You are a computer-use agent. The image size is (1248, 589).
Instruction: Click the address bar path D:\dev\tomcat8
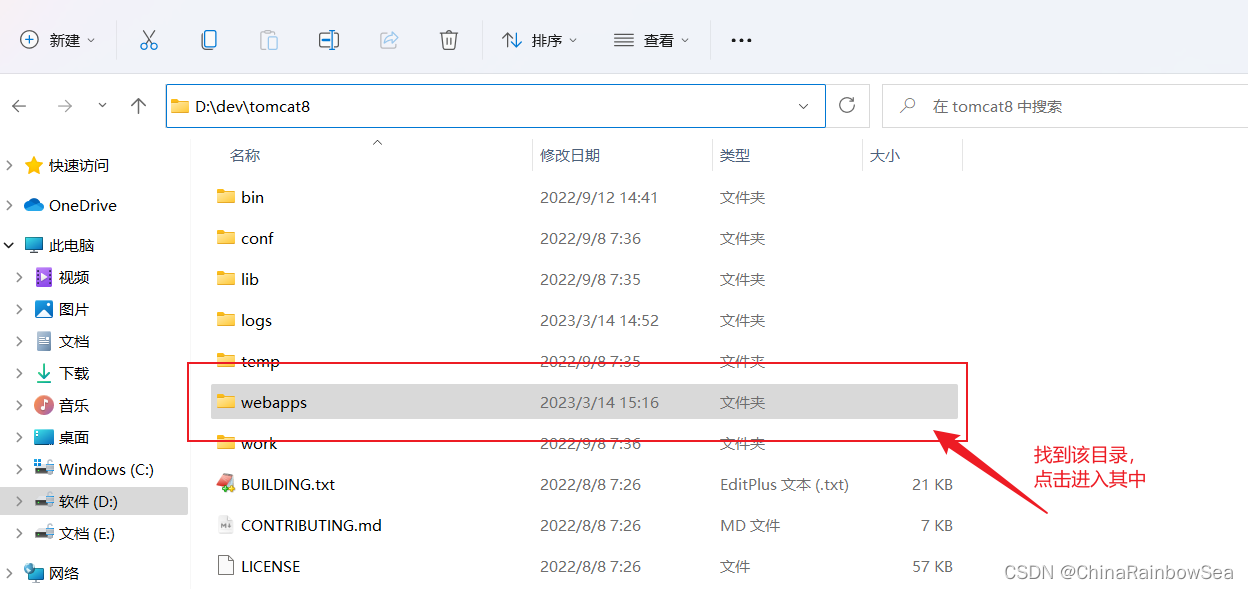pos(253,106)
